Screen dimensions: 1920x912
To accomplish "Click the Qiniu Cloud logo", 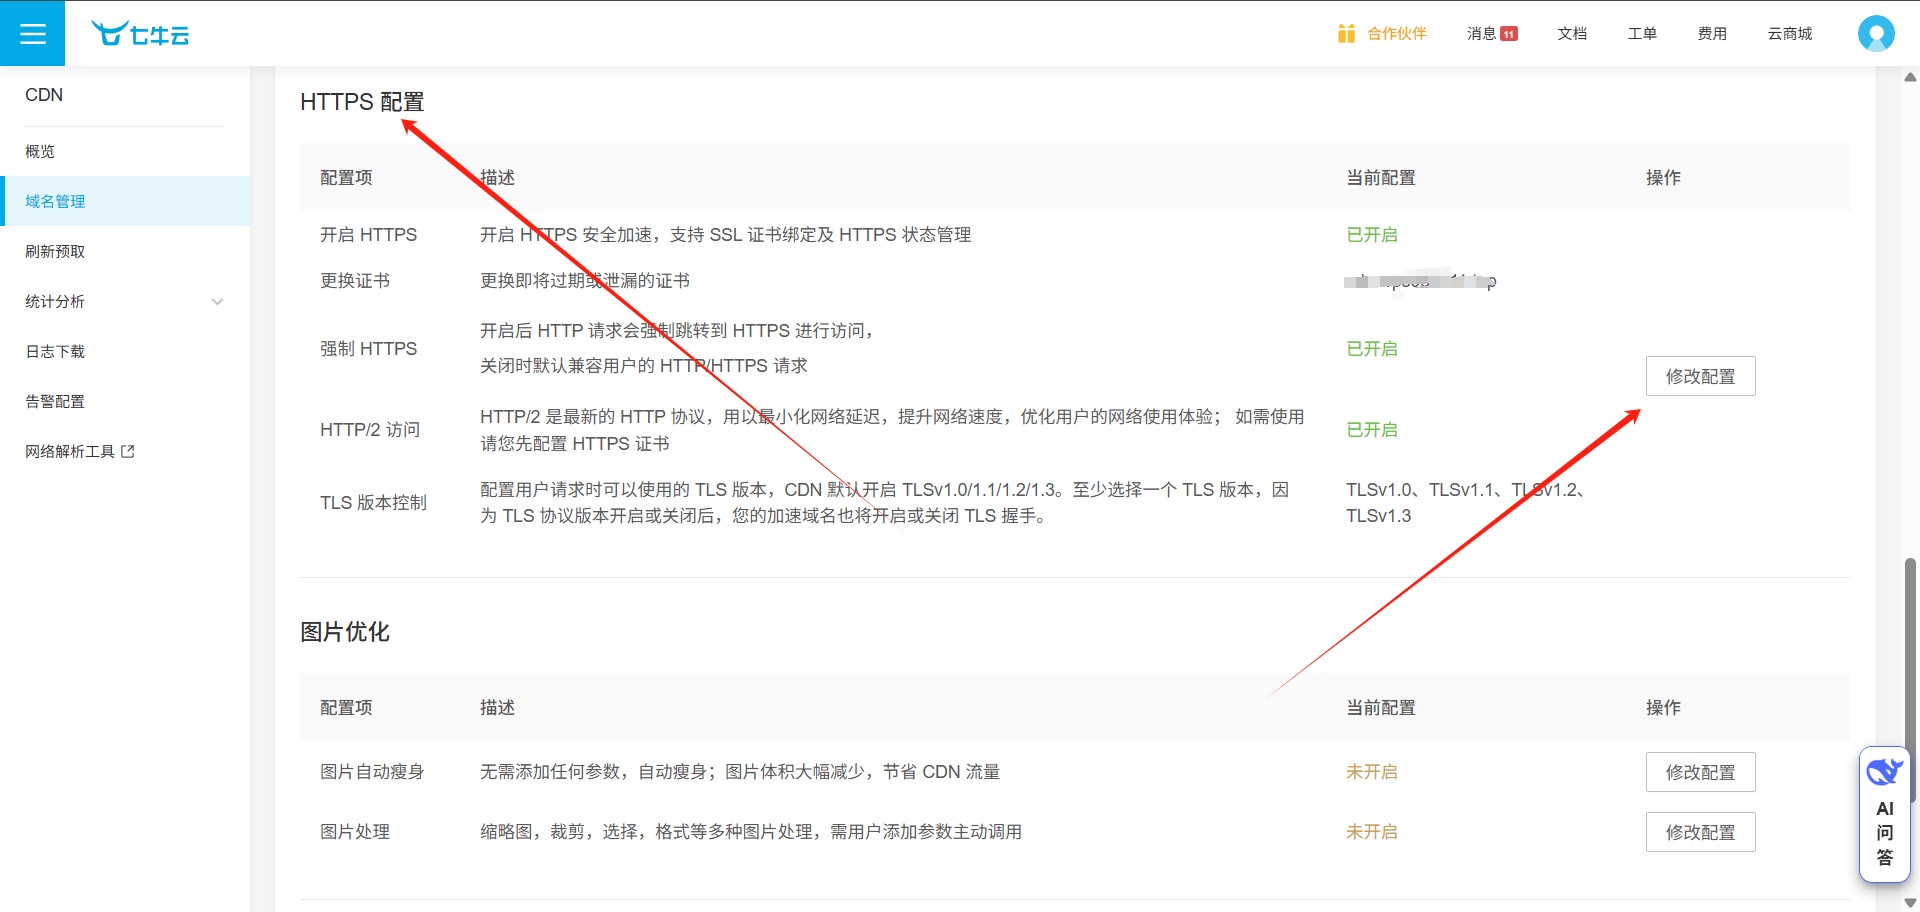I will coord(140,34).
